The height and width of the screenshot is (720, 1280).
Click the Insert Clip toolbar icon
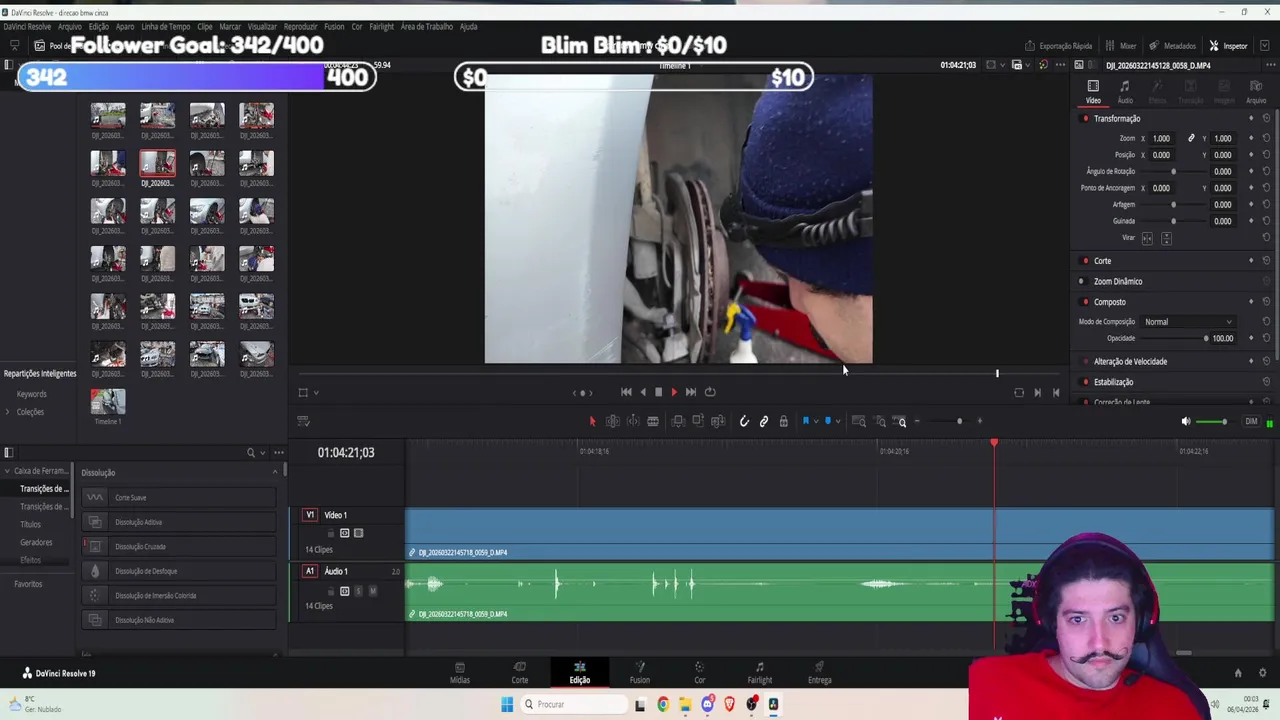click(x=678, y=422)
